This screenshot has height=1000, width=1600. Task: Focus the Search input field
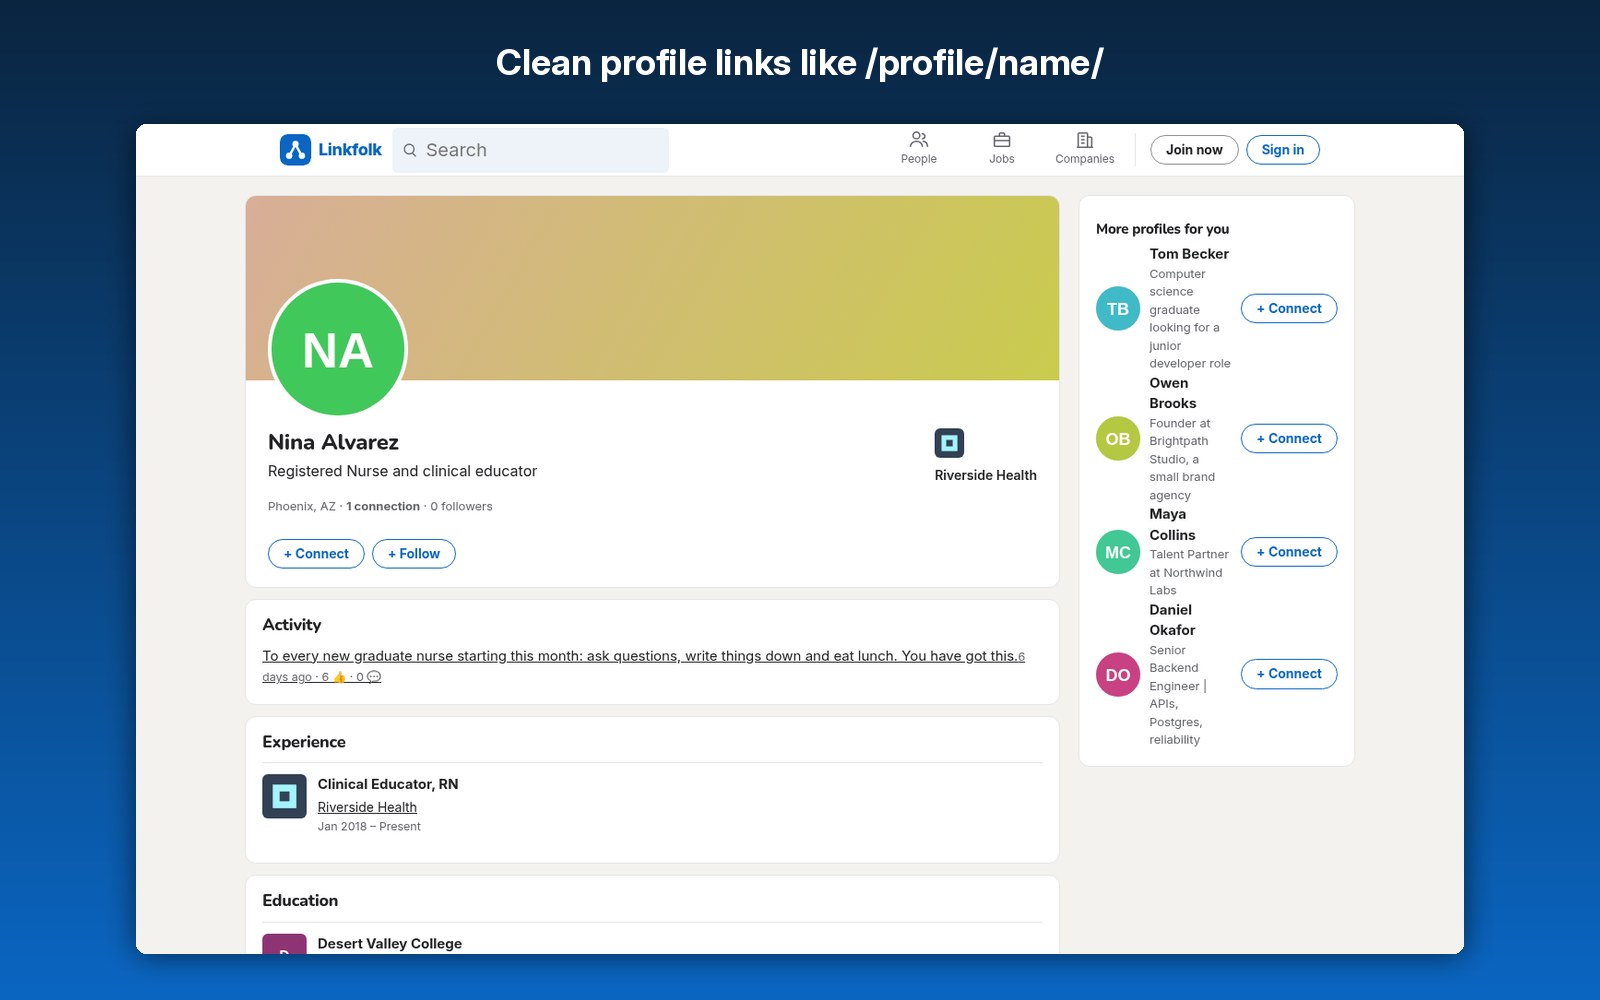pyautogui.click(x=531, y=150)
